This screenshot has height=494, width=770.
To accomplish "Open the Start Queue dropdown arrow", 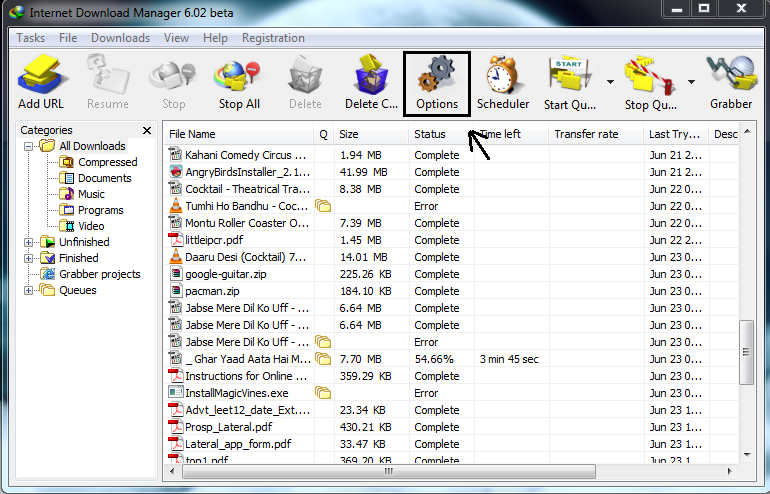I will tap(610, 82).
